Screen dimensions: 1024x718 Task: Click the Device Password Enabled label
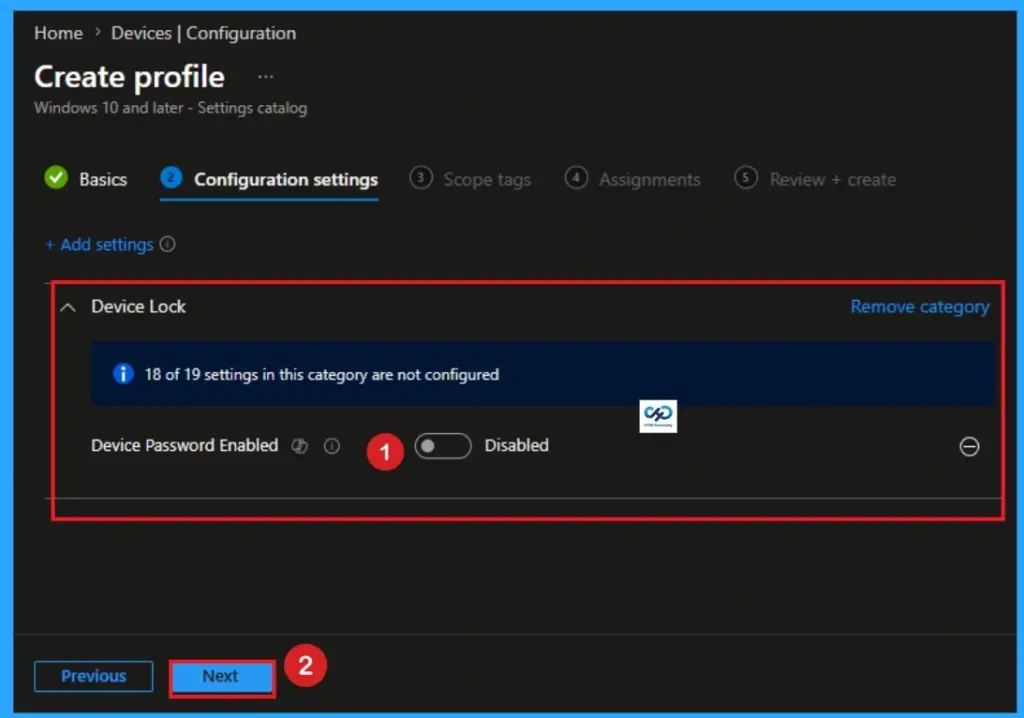(185, 446)
